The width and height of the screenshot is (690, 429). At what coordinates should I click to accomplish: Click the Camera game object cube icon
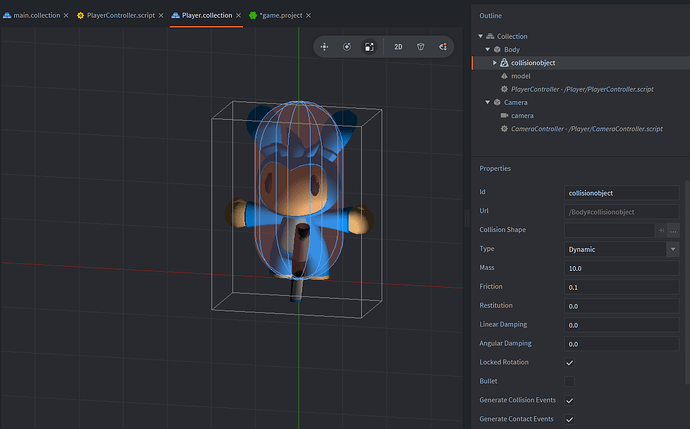[x=497, y=102]
